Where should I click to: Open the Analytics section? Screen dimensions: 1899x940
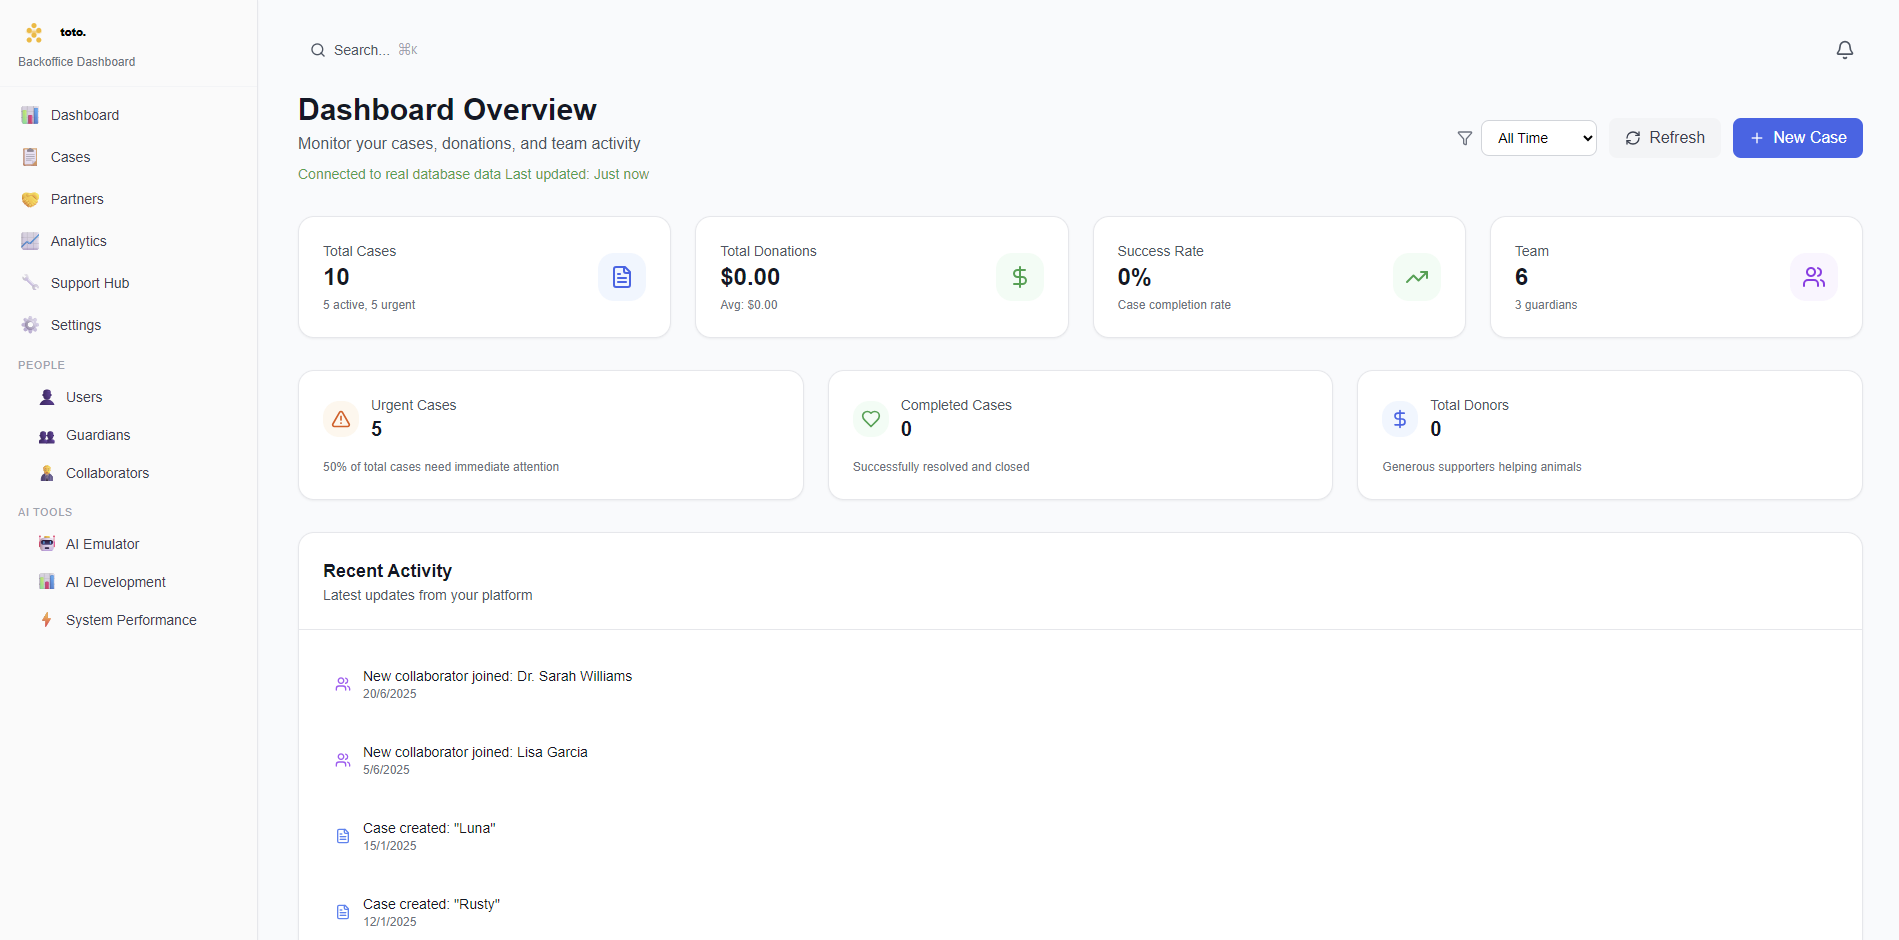(x=128, y=241)
